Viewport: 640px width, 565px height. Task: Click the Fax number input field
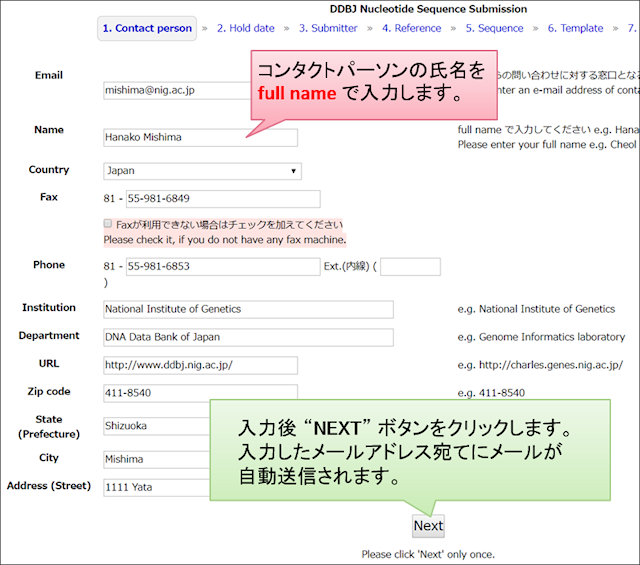click(223, 199)
